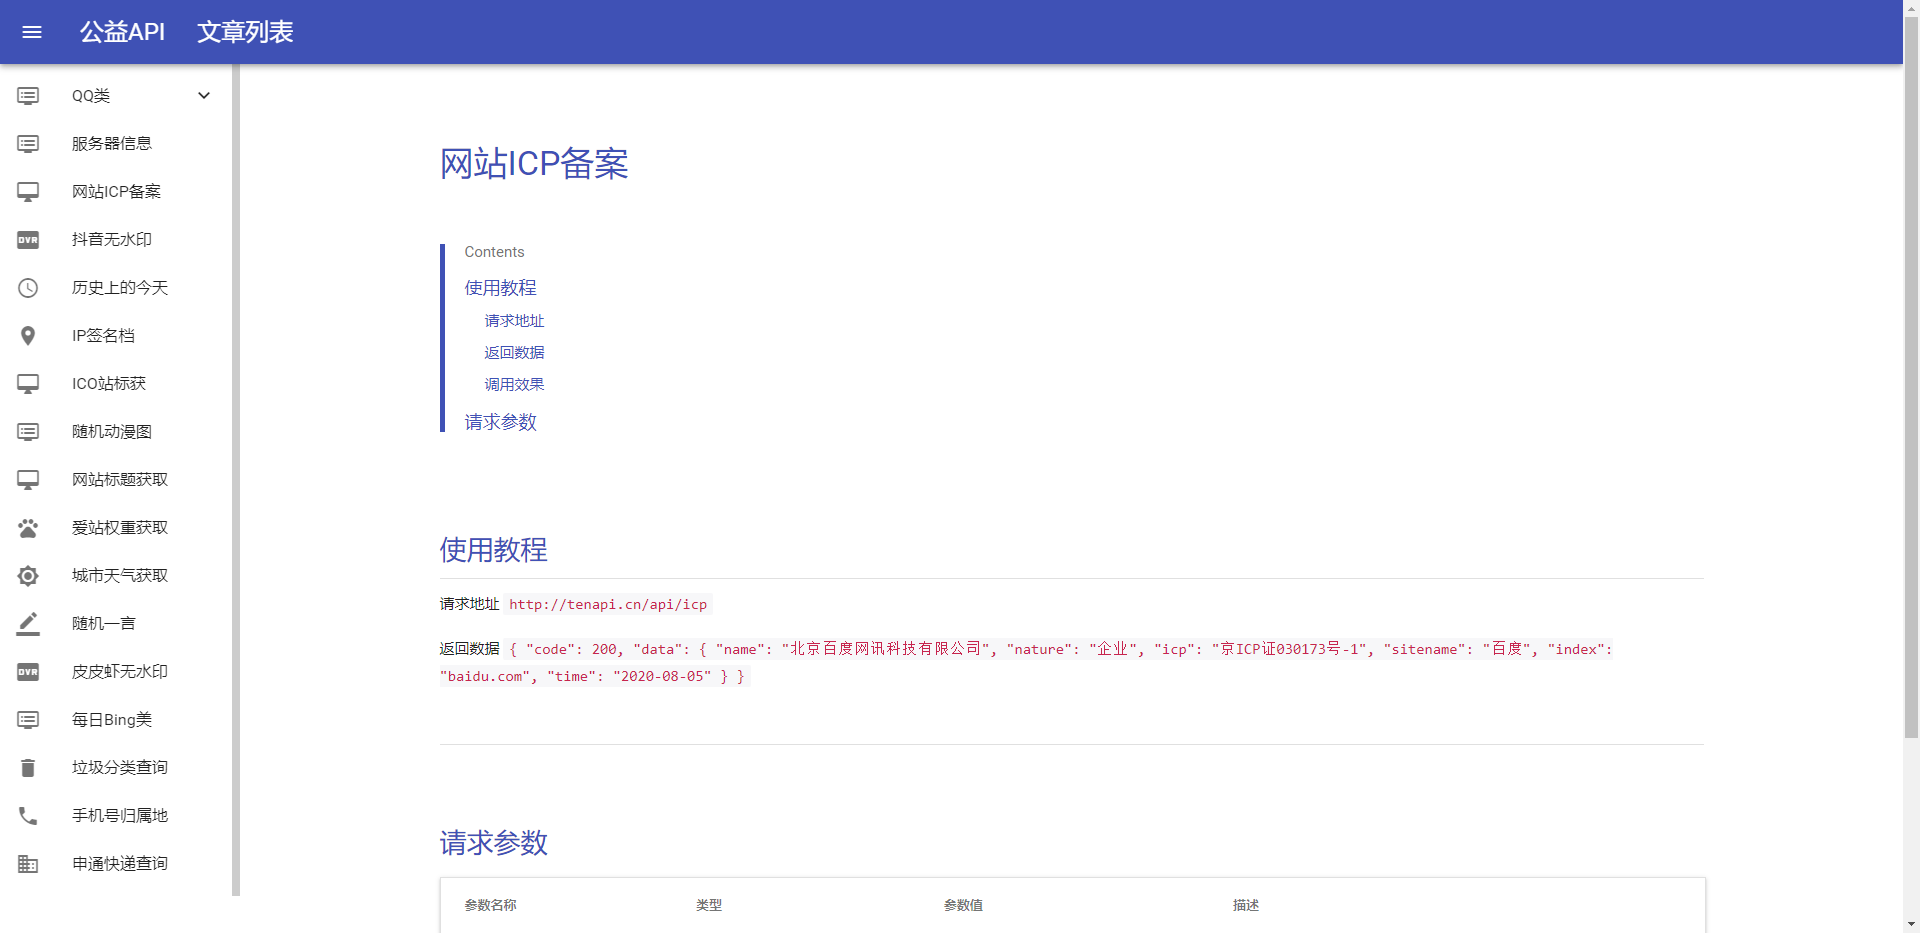The width and height of the screenshot is (1920, 933).
Task: Click the right page scrollbar
Action: pyautogui.click(x=1911, y=400)
